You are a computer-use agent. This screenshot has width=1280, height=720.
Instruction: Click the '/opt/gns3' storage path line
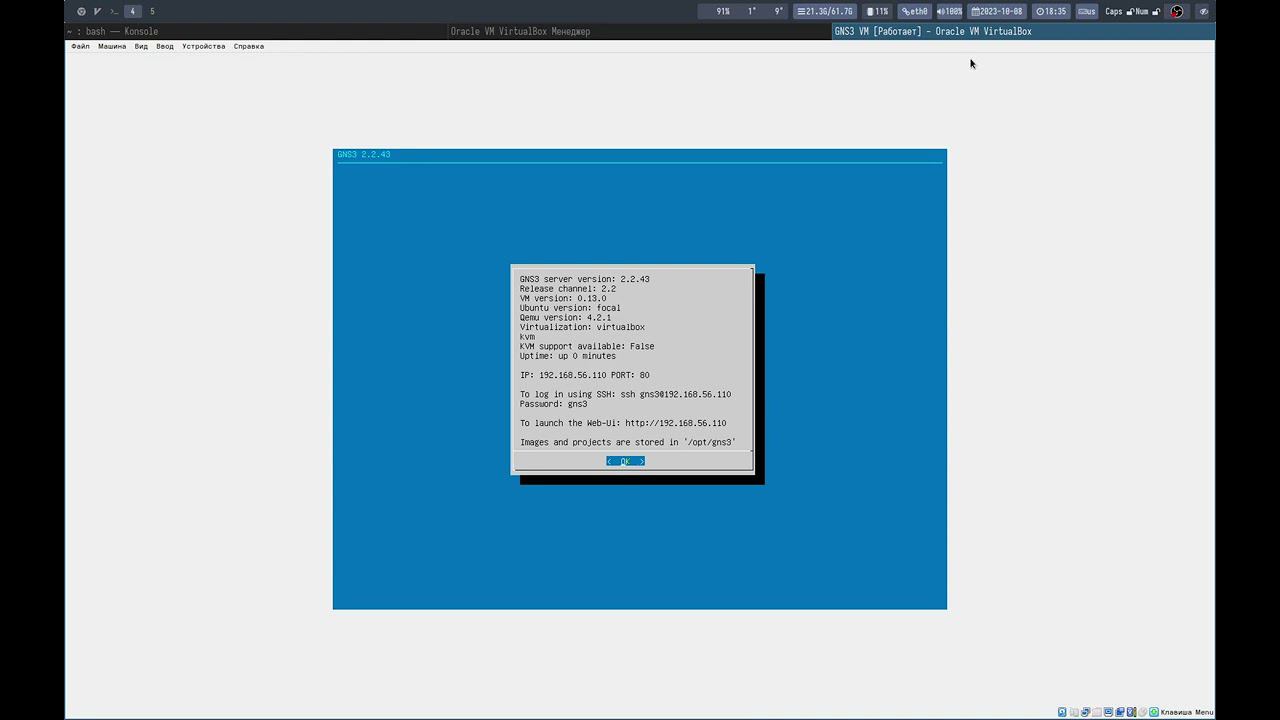click(x=628, y=442)
